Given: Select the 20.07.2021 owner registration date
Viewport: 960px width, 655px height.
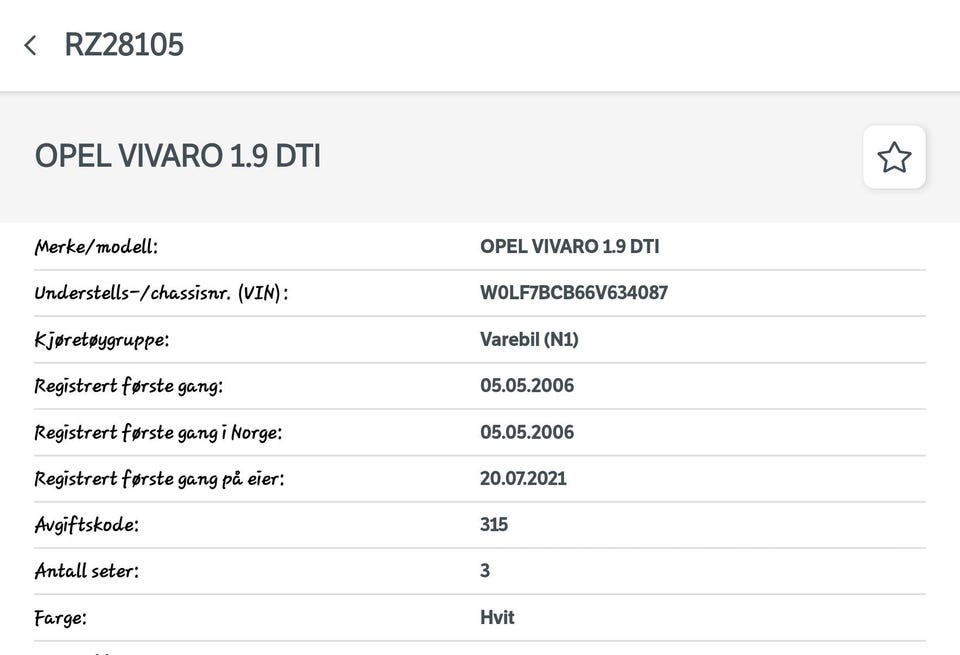Looking at the screenshot, I should coord(523,478).
